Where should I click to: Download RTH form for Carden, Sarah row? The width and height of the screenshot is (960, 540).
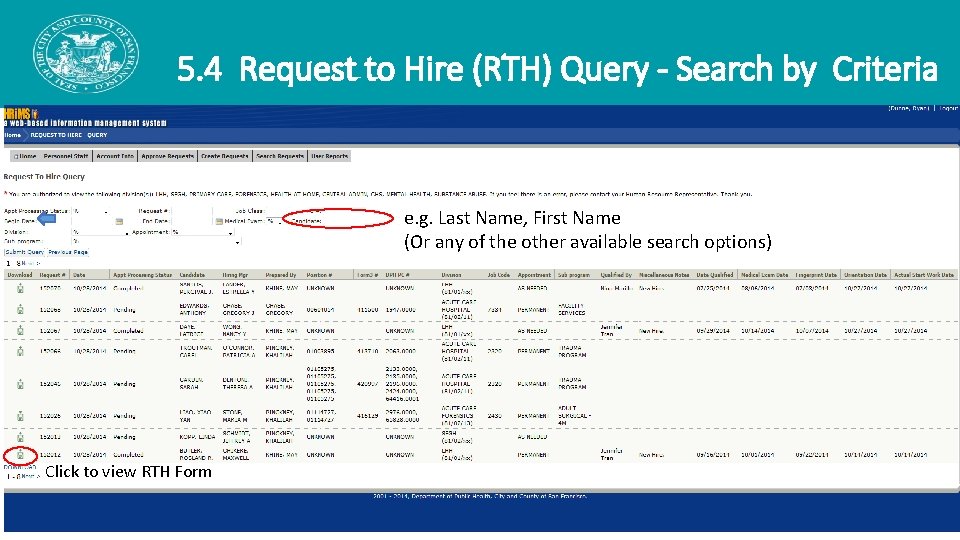(x=20, y=384)
